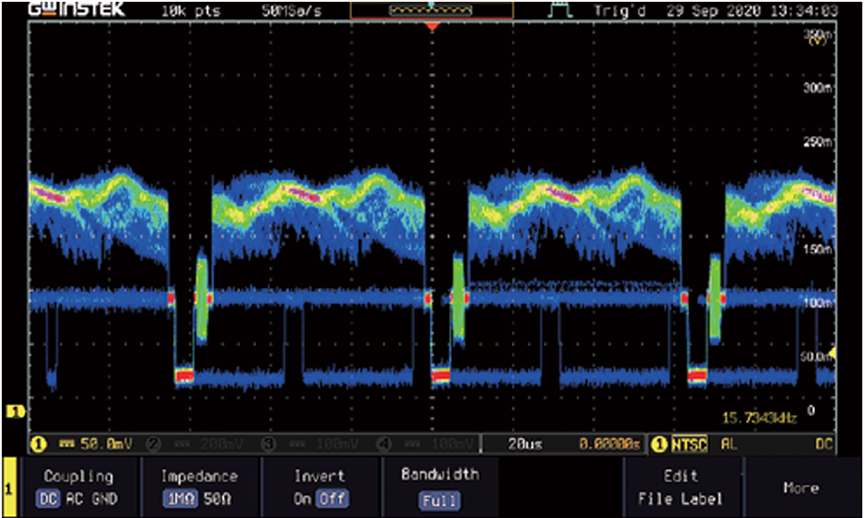Click the NTSC trigger type label
Viewport: 865px width, 518px height.
coord(689,444)
